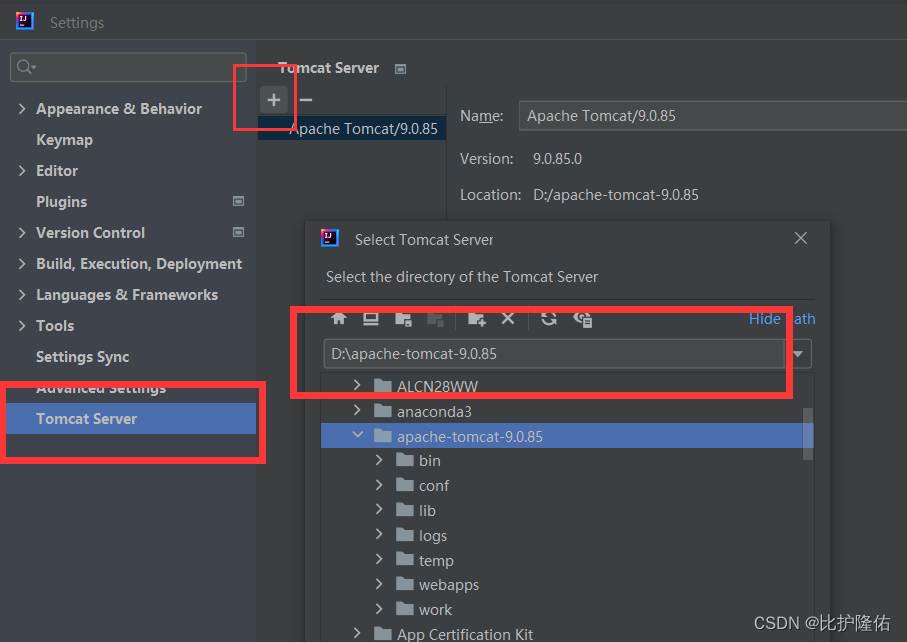
Task: Select the webapps folder
Action: pyautogui.click(x=448, y=585)
